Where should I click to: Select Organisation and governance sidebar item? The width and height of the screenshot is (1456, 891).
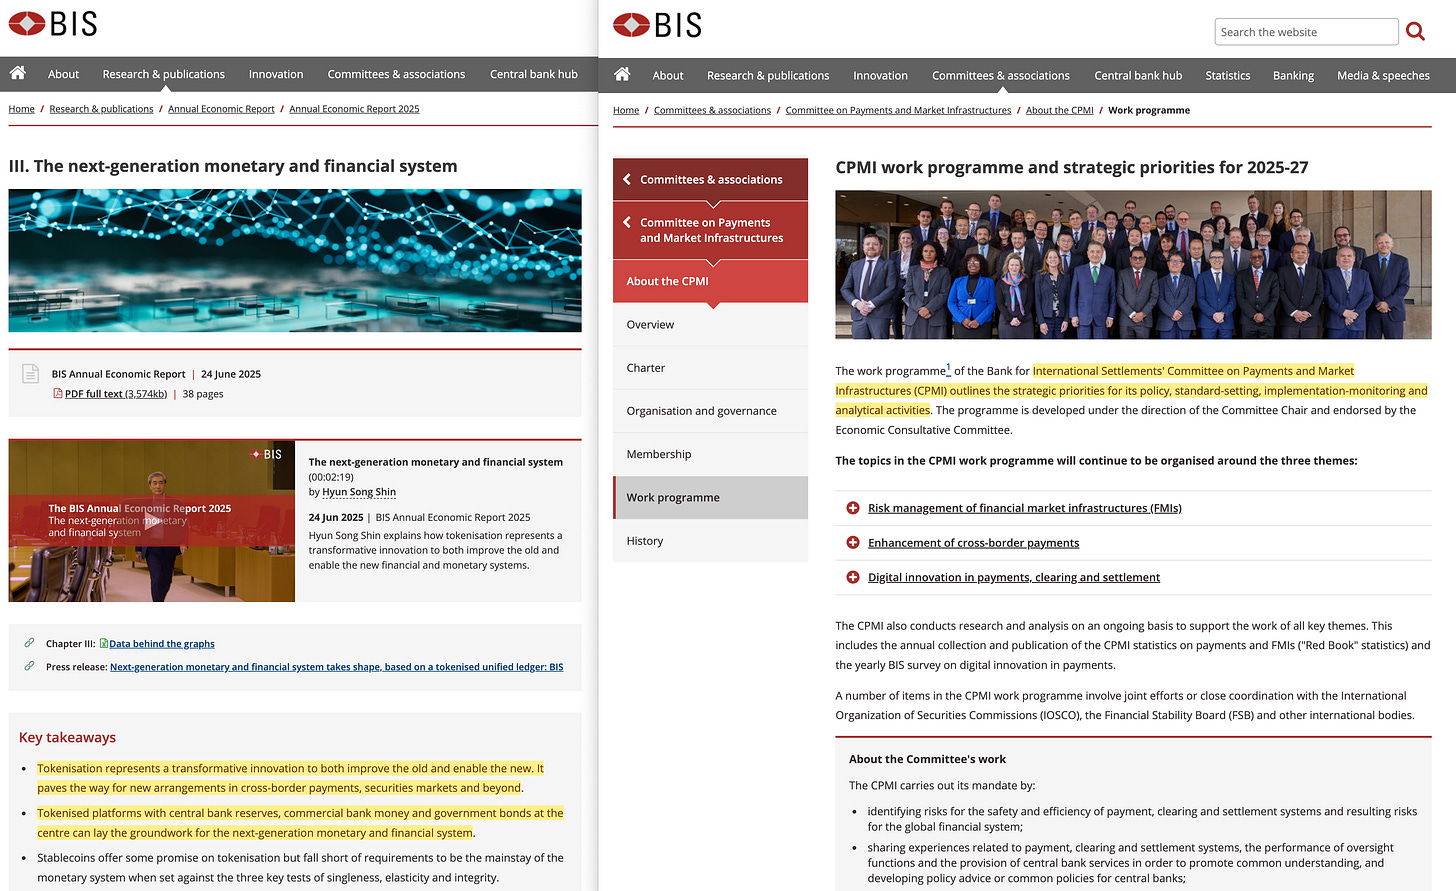pos(710,411)
